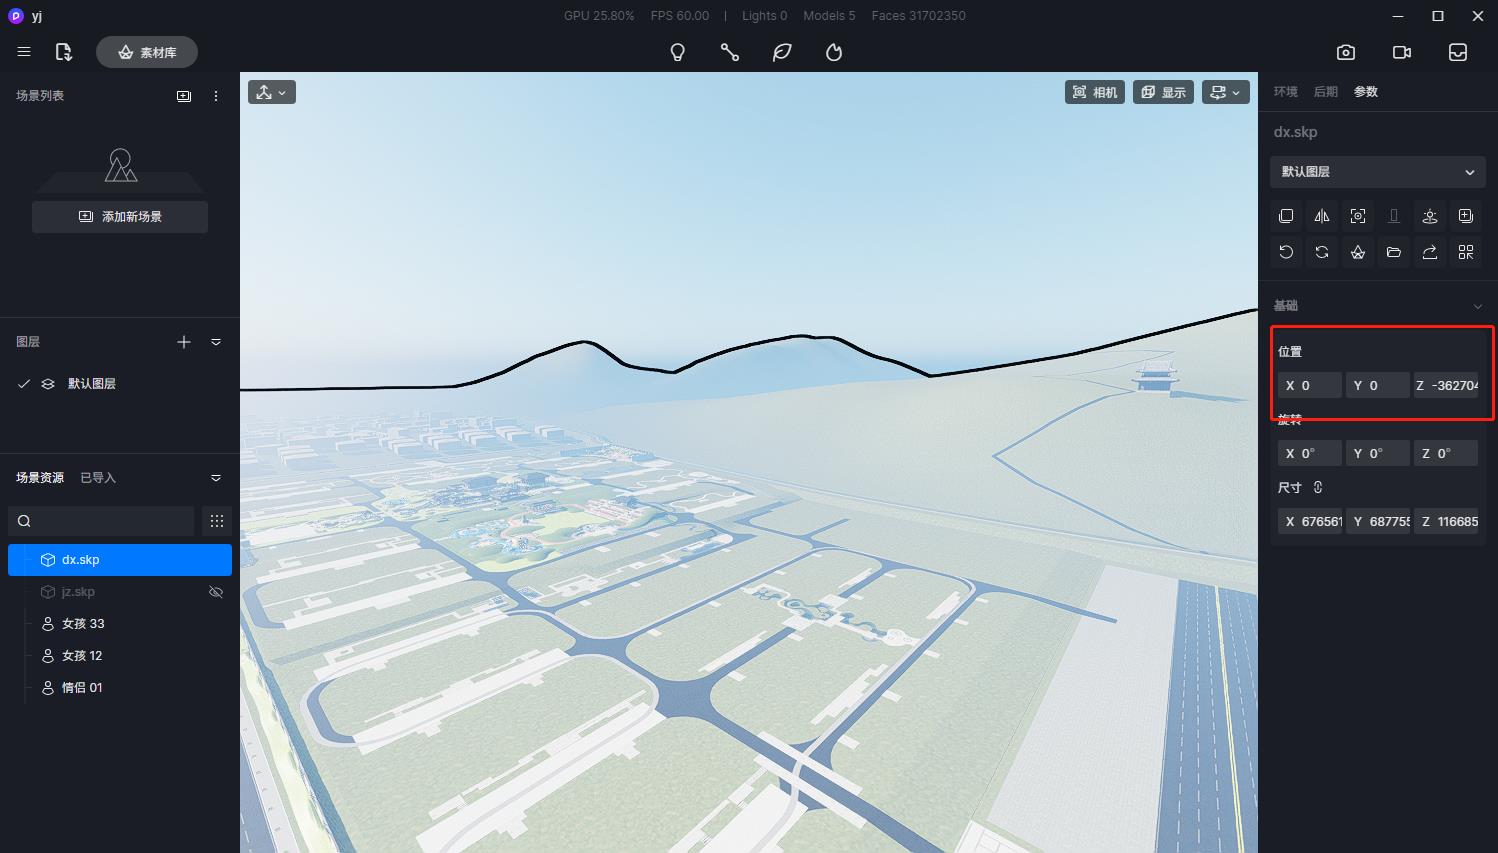
Task: Click the focus on object icon
Action: (x=1358, y=216)
